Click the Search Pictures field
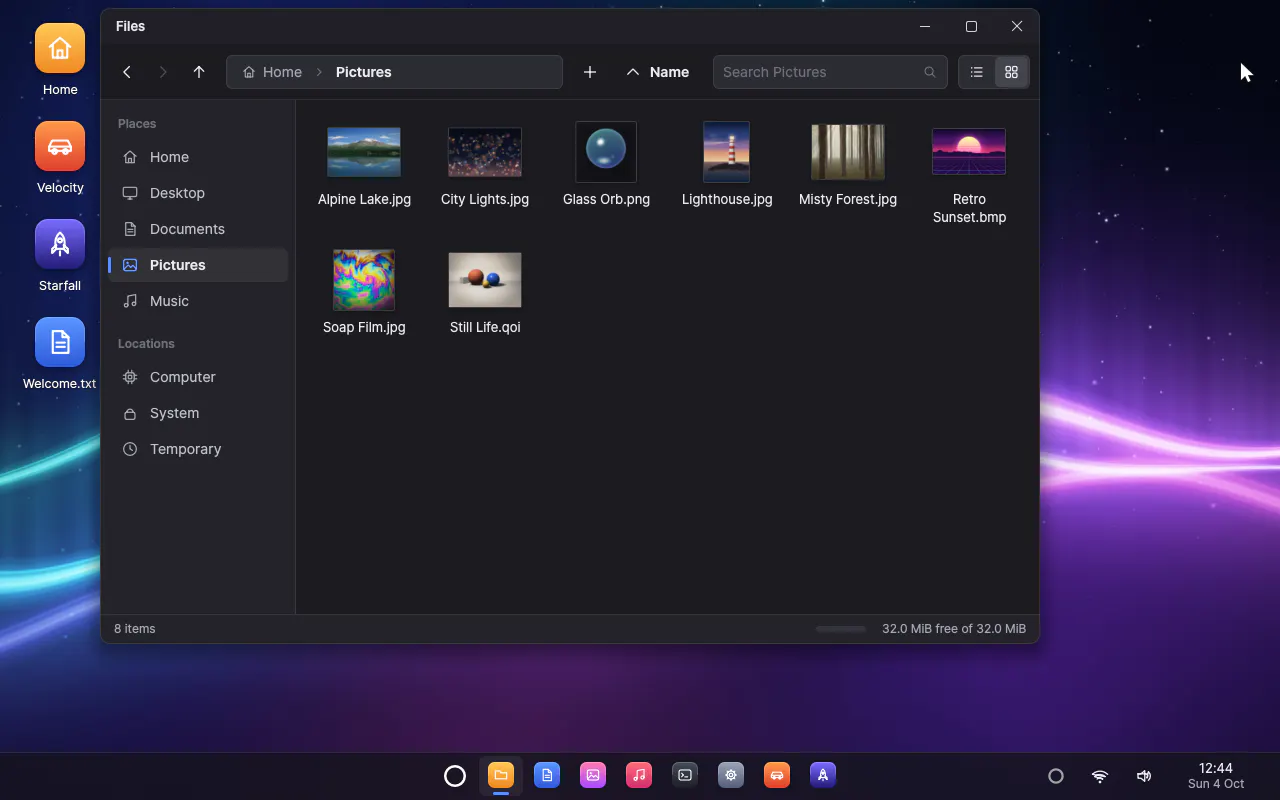This screenshot has height=800, width=1280. tap(830, 72)
